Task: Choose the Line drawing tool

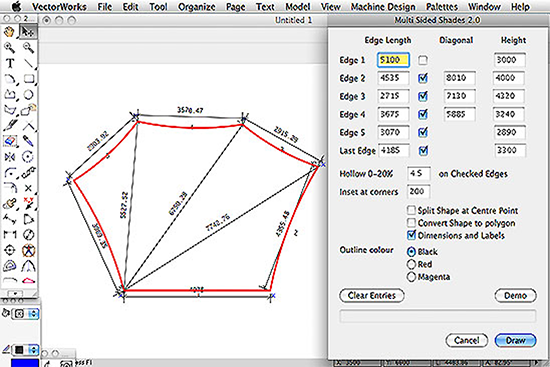Action: click(x=28, y=64)
